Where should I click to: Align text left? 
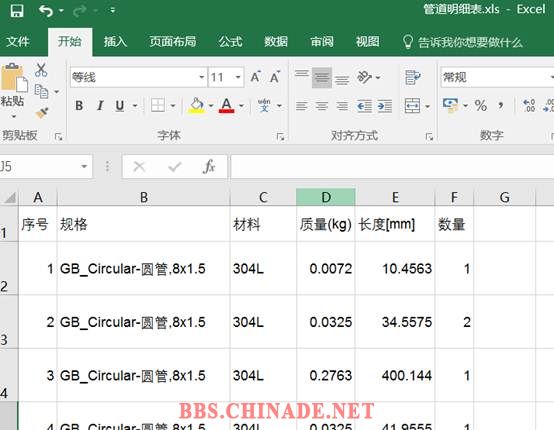point(302,106)
